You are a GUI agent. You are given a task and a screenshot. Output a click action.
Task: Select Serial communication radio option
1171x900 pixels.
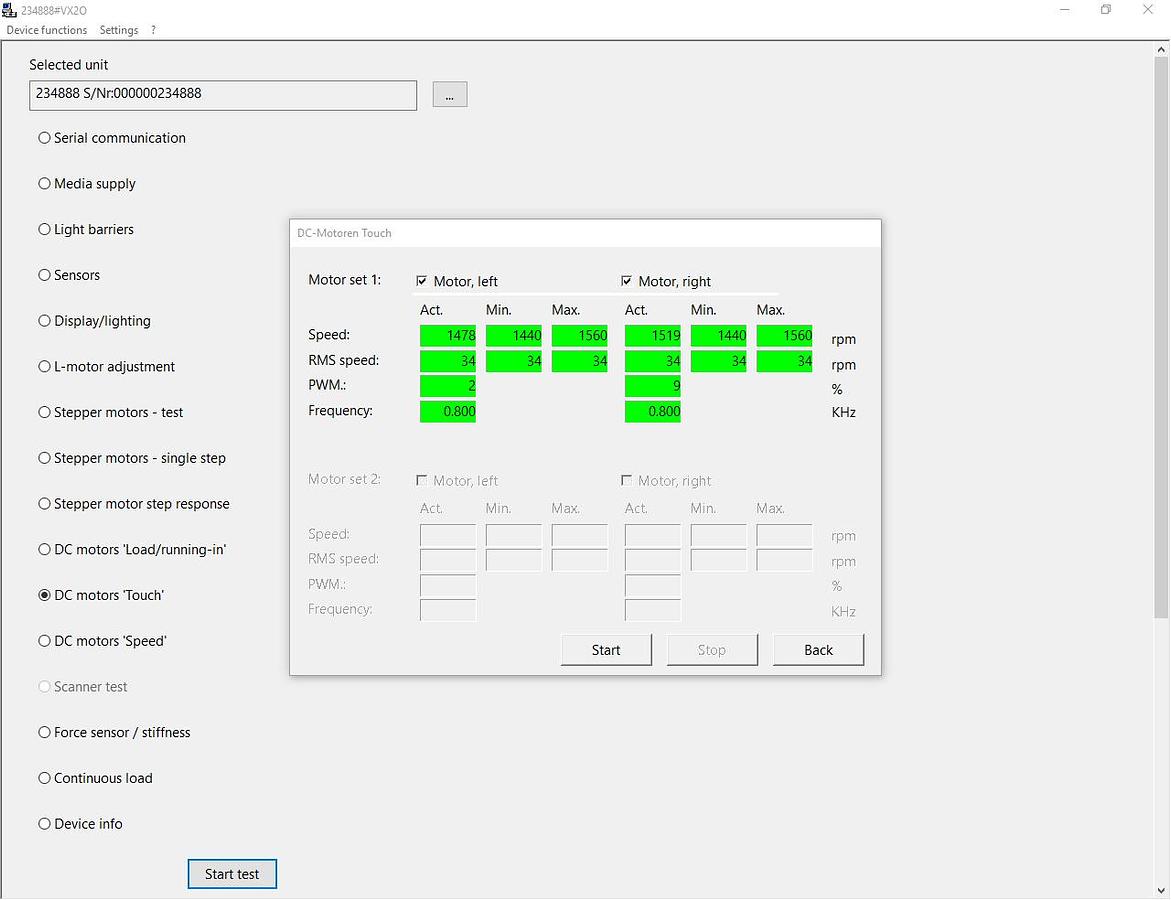[45, 138]
